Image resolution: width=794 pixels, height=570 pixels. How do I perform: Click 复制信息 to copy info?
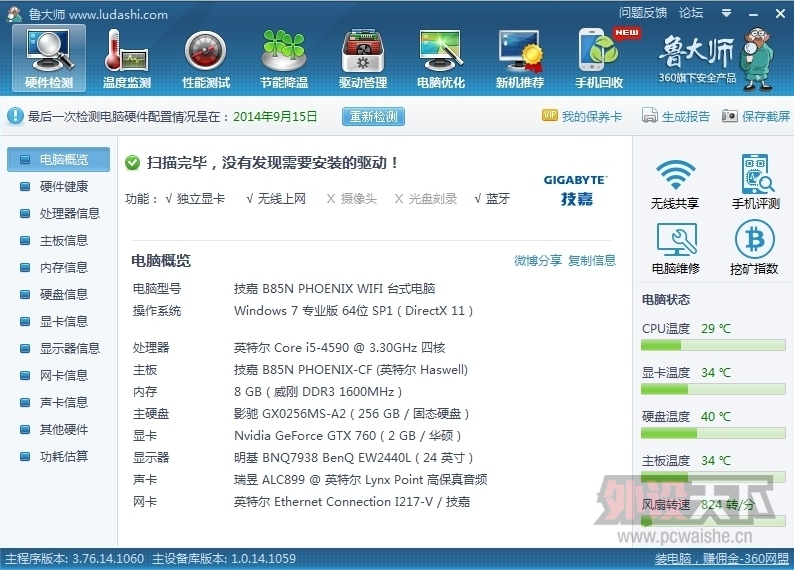[x=592, y=260]
